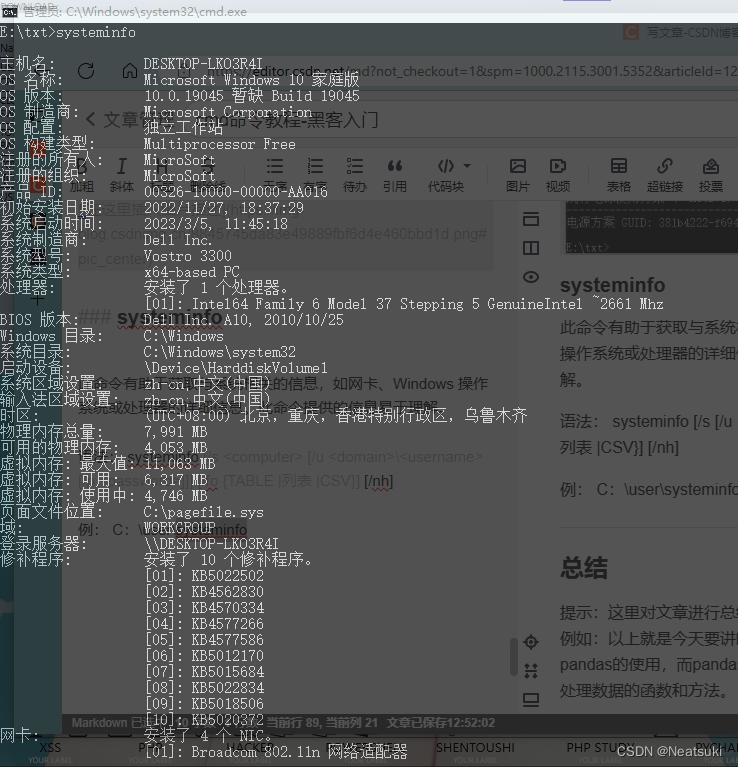Viewport: 738px width, 767px height.
Task: Open the 代码块 dropdown arrow
Action: tap(467, 166)
